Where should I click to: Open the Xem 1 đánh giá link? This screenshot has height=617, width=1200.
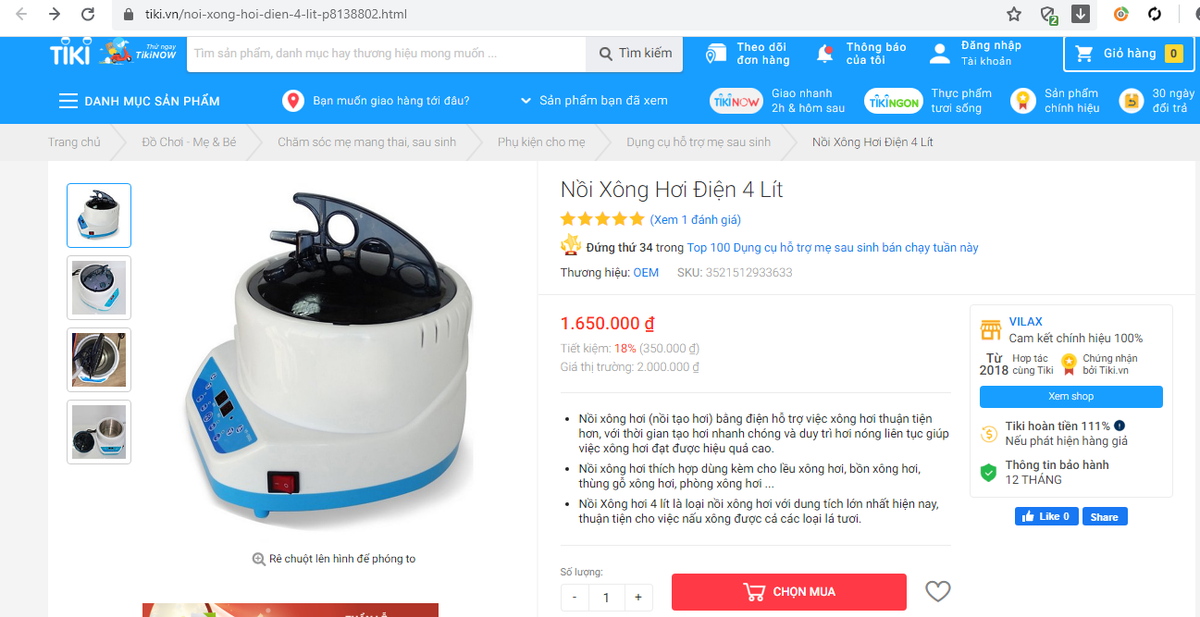695,219
